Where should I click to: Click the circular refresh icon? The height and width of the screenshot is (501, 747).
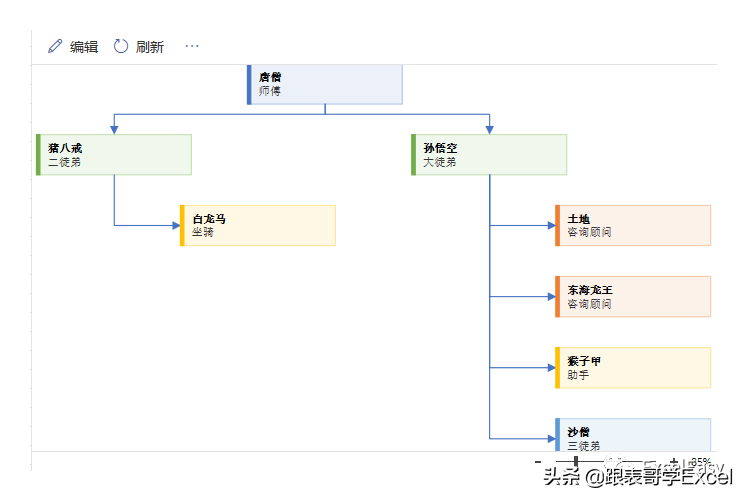pos(121,46)
